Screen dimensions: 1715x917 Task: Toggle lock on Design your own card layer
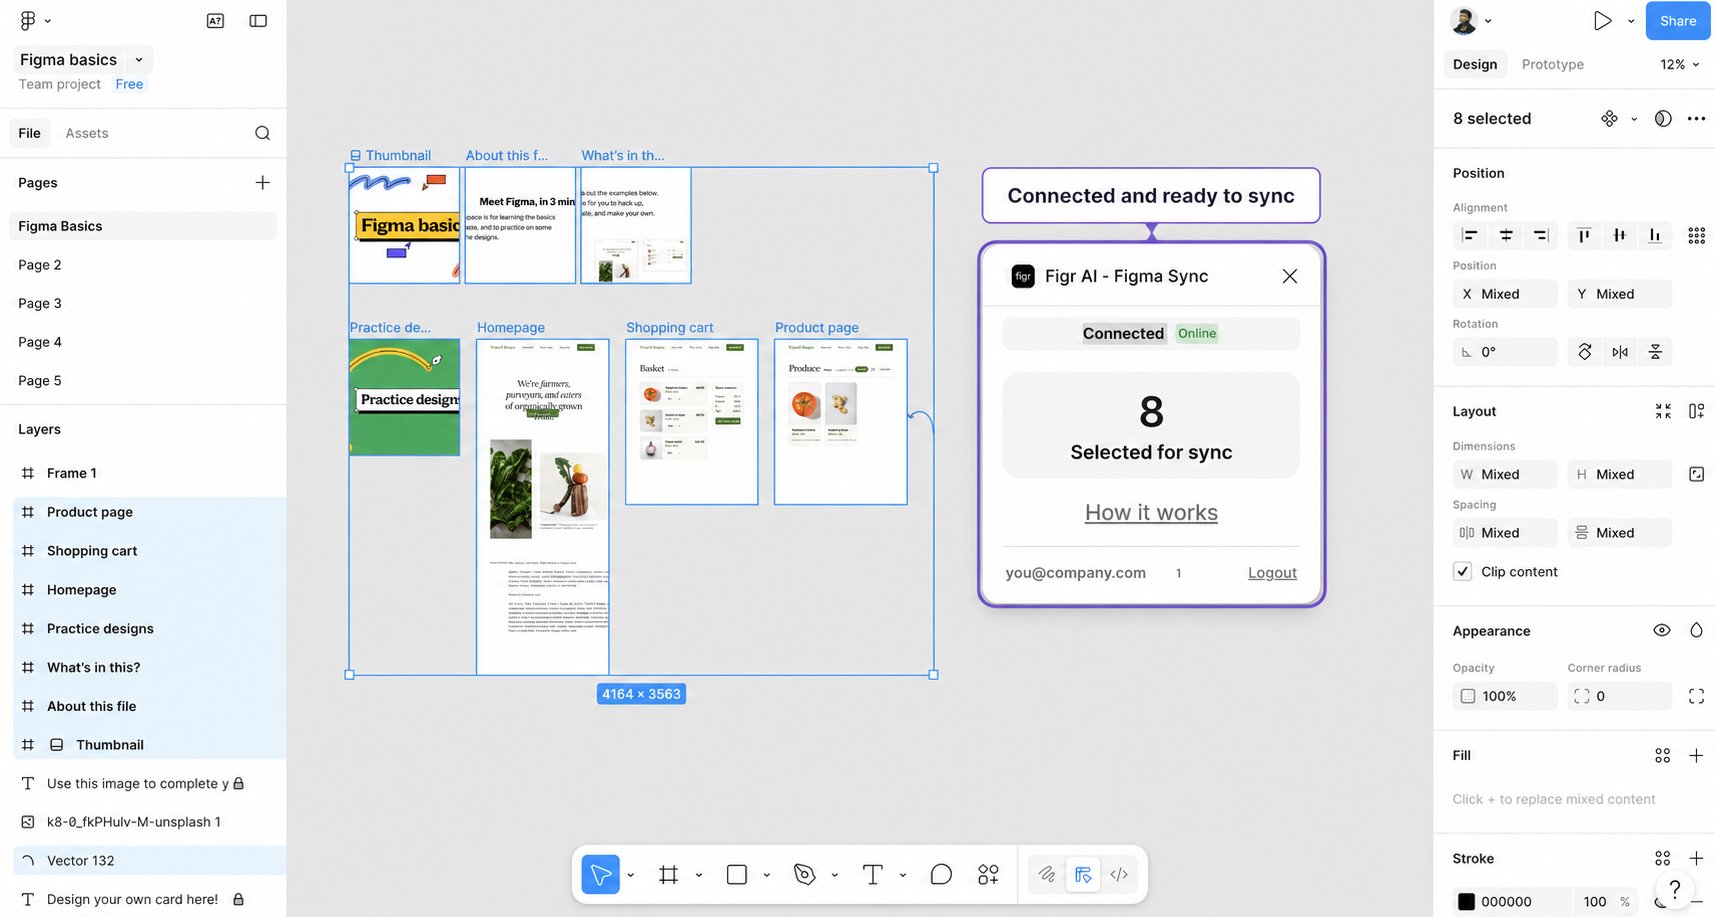click(x=238, y=899)
